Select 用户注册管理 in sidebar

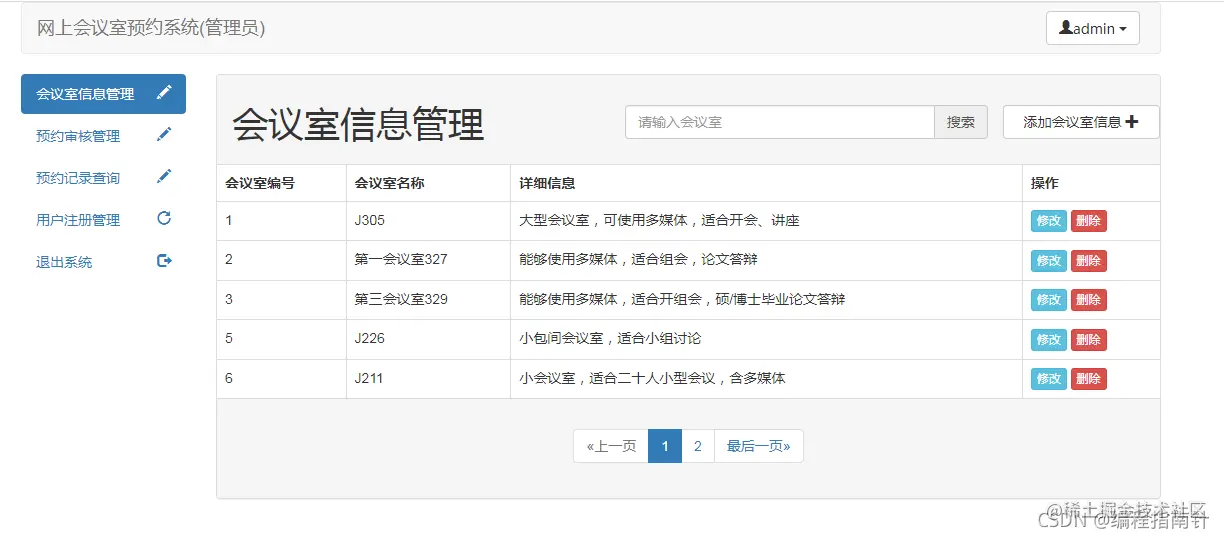pos(103,220)
